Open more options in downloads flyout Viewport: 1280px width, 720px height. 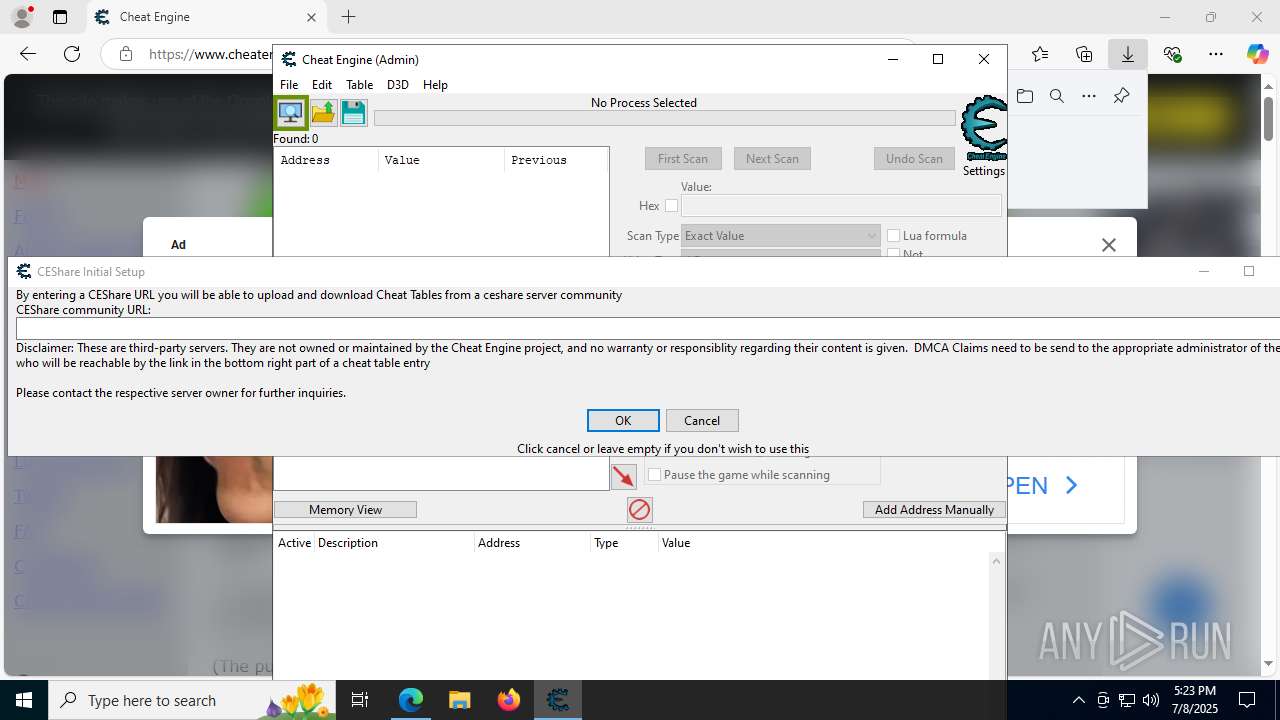[x=1089, y=96]
